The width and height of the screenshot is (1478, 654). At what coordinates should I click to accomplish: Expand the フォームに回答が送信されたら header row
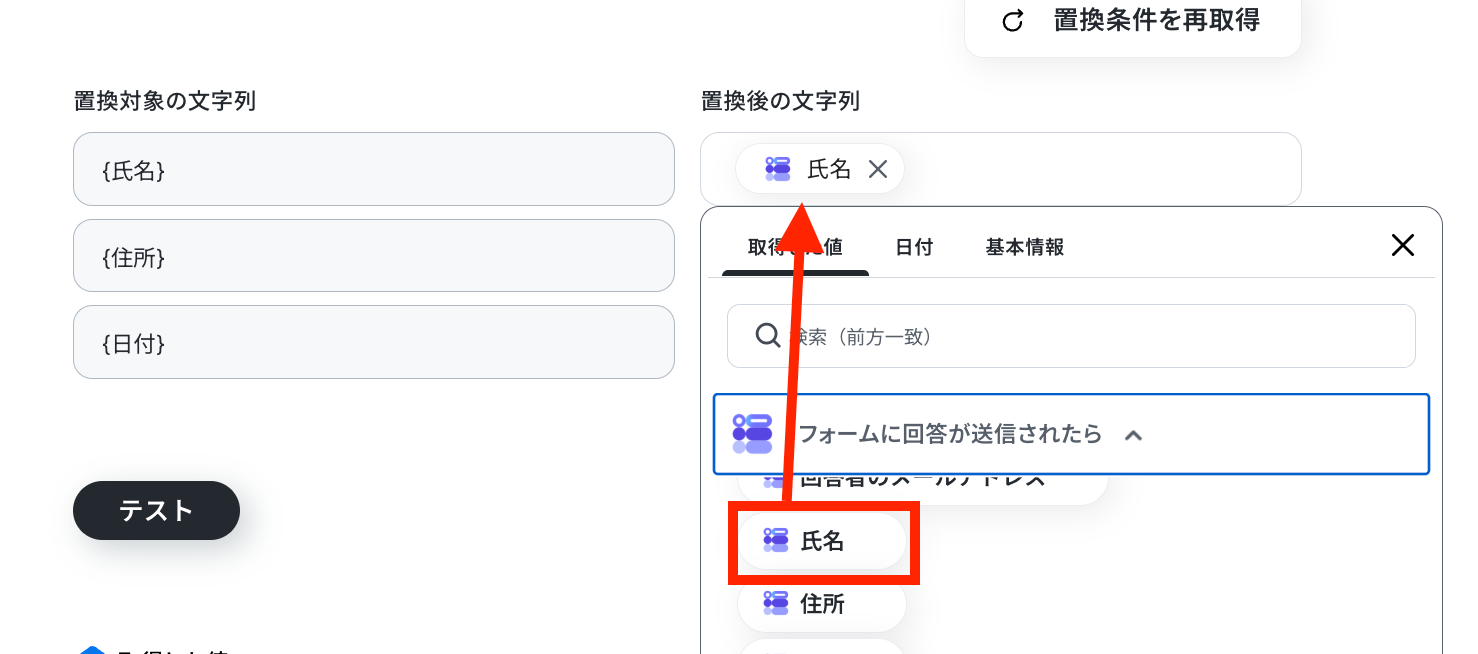pos(1071,434)
